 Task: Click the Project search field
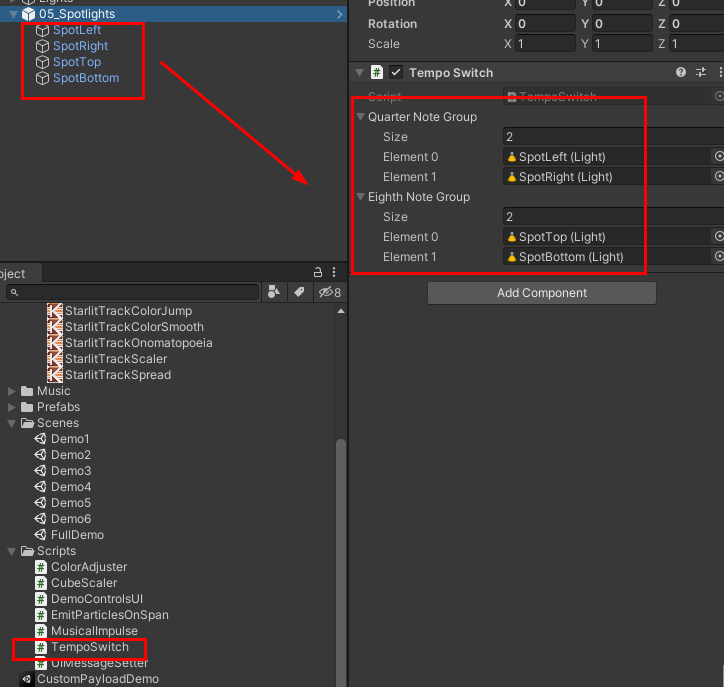coord(133,292)
